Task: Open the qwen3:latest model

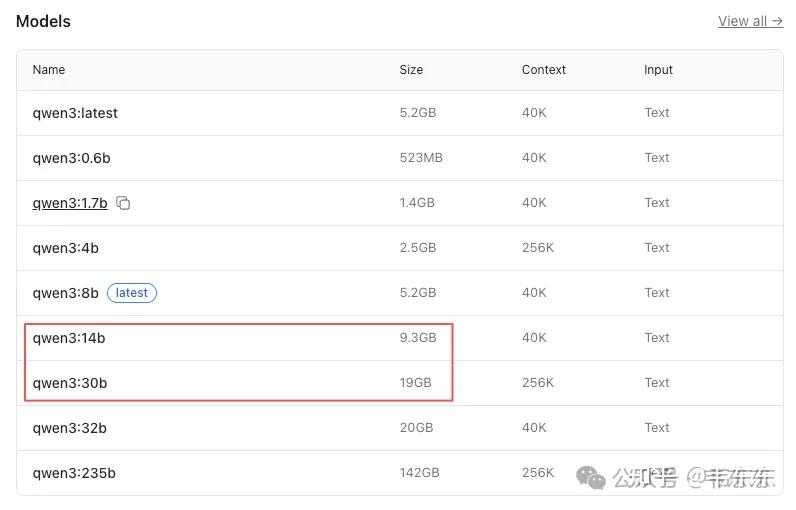Action: (x=75, y=113)
